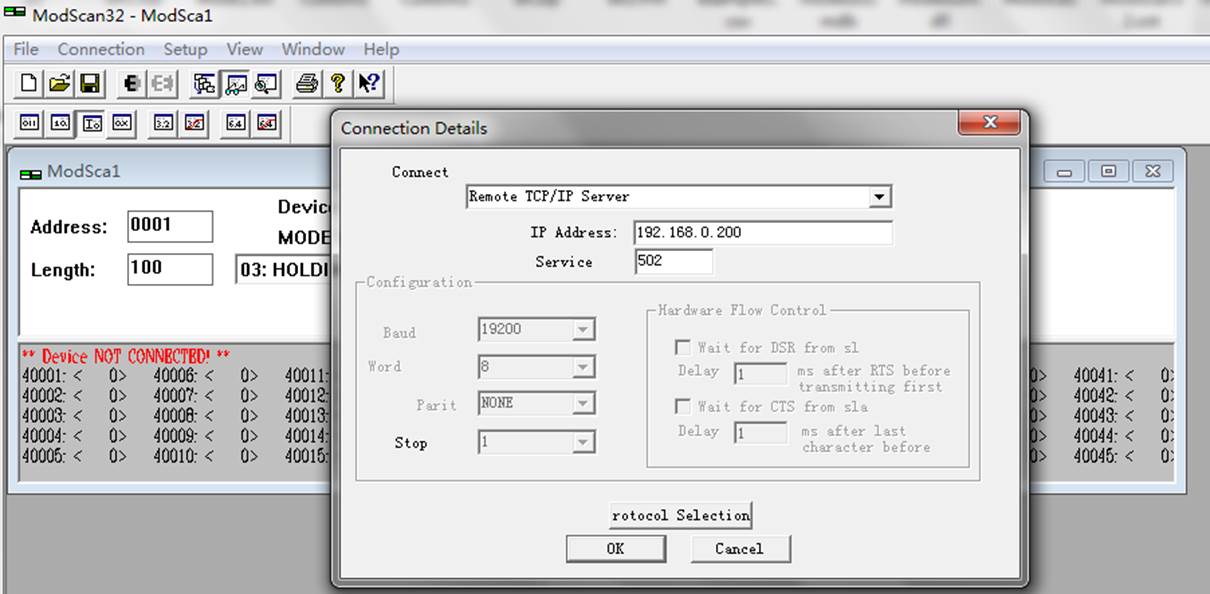Click the IP Address input field
This screenshot has width=1210, height=594.
(763, 232)
